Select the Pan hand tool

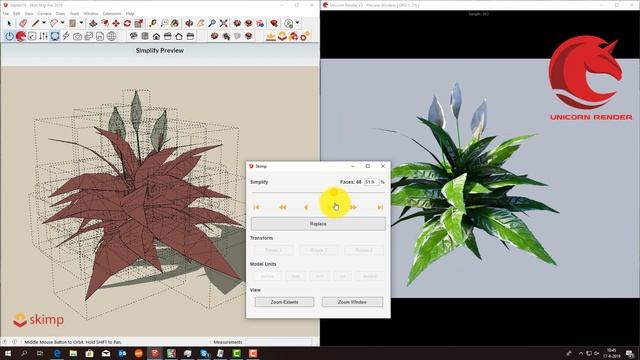click(x=200, y=23)
